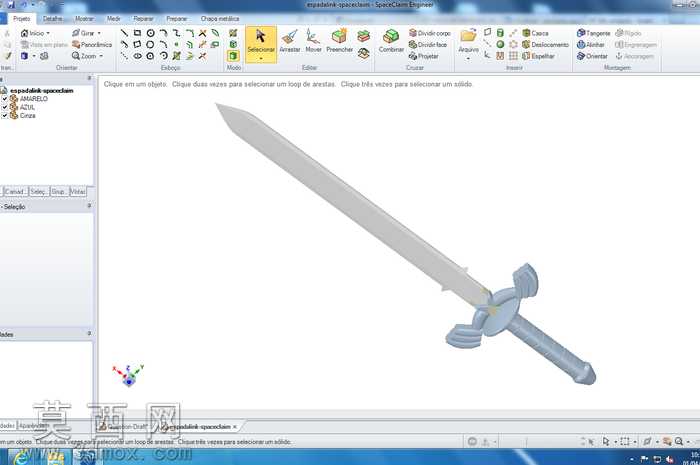Open Internet Explorer from taskbar
Viewport: 700px width, 465px height.
click(x=21, y=458)
